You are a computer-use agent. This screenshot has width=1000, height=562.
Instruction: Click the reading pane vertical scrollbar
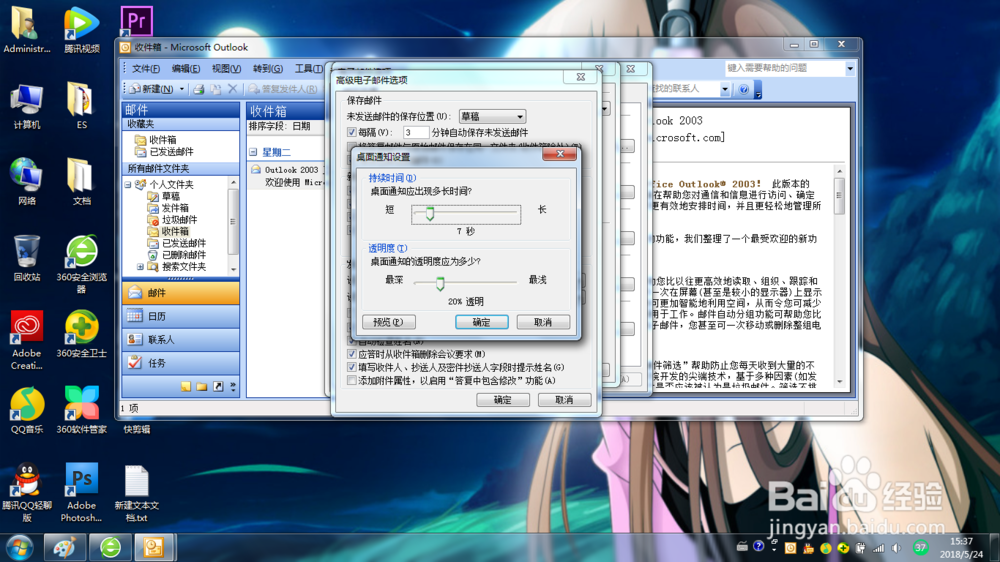pyautogui.click(x=839, y=276)
